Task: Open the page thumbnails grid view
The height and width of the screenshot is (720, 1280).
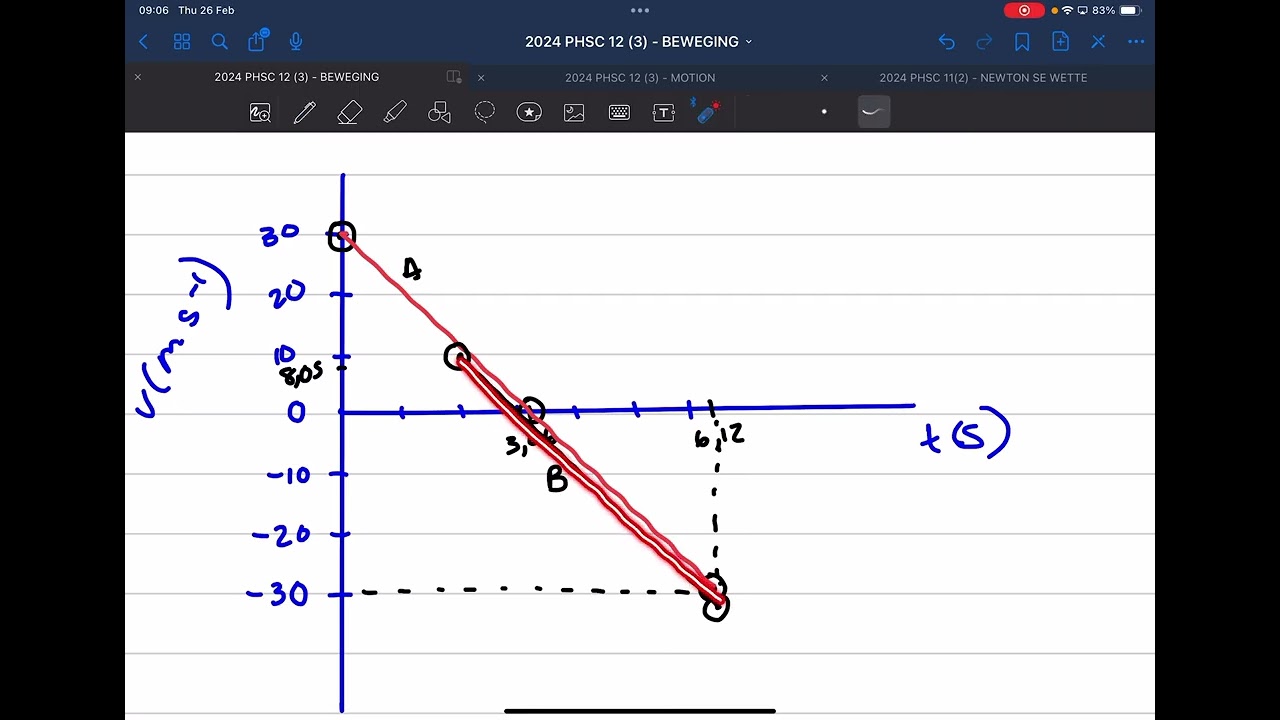Action: (182, 41)
